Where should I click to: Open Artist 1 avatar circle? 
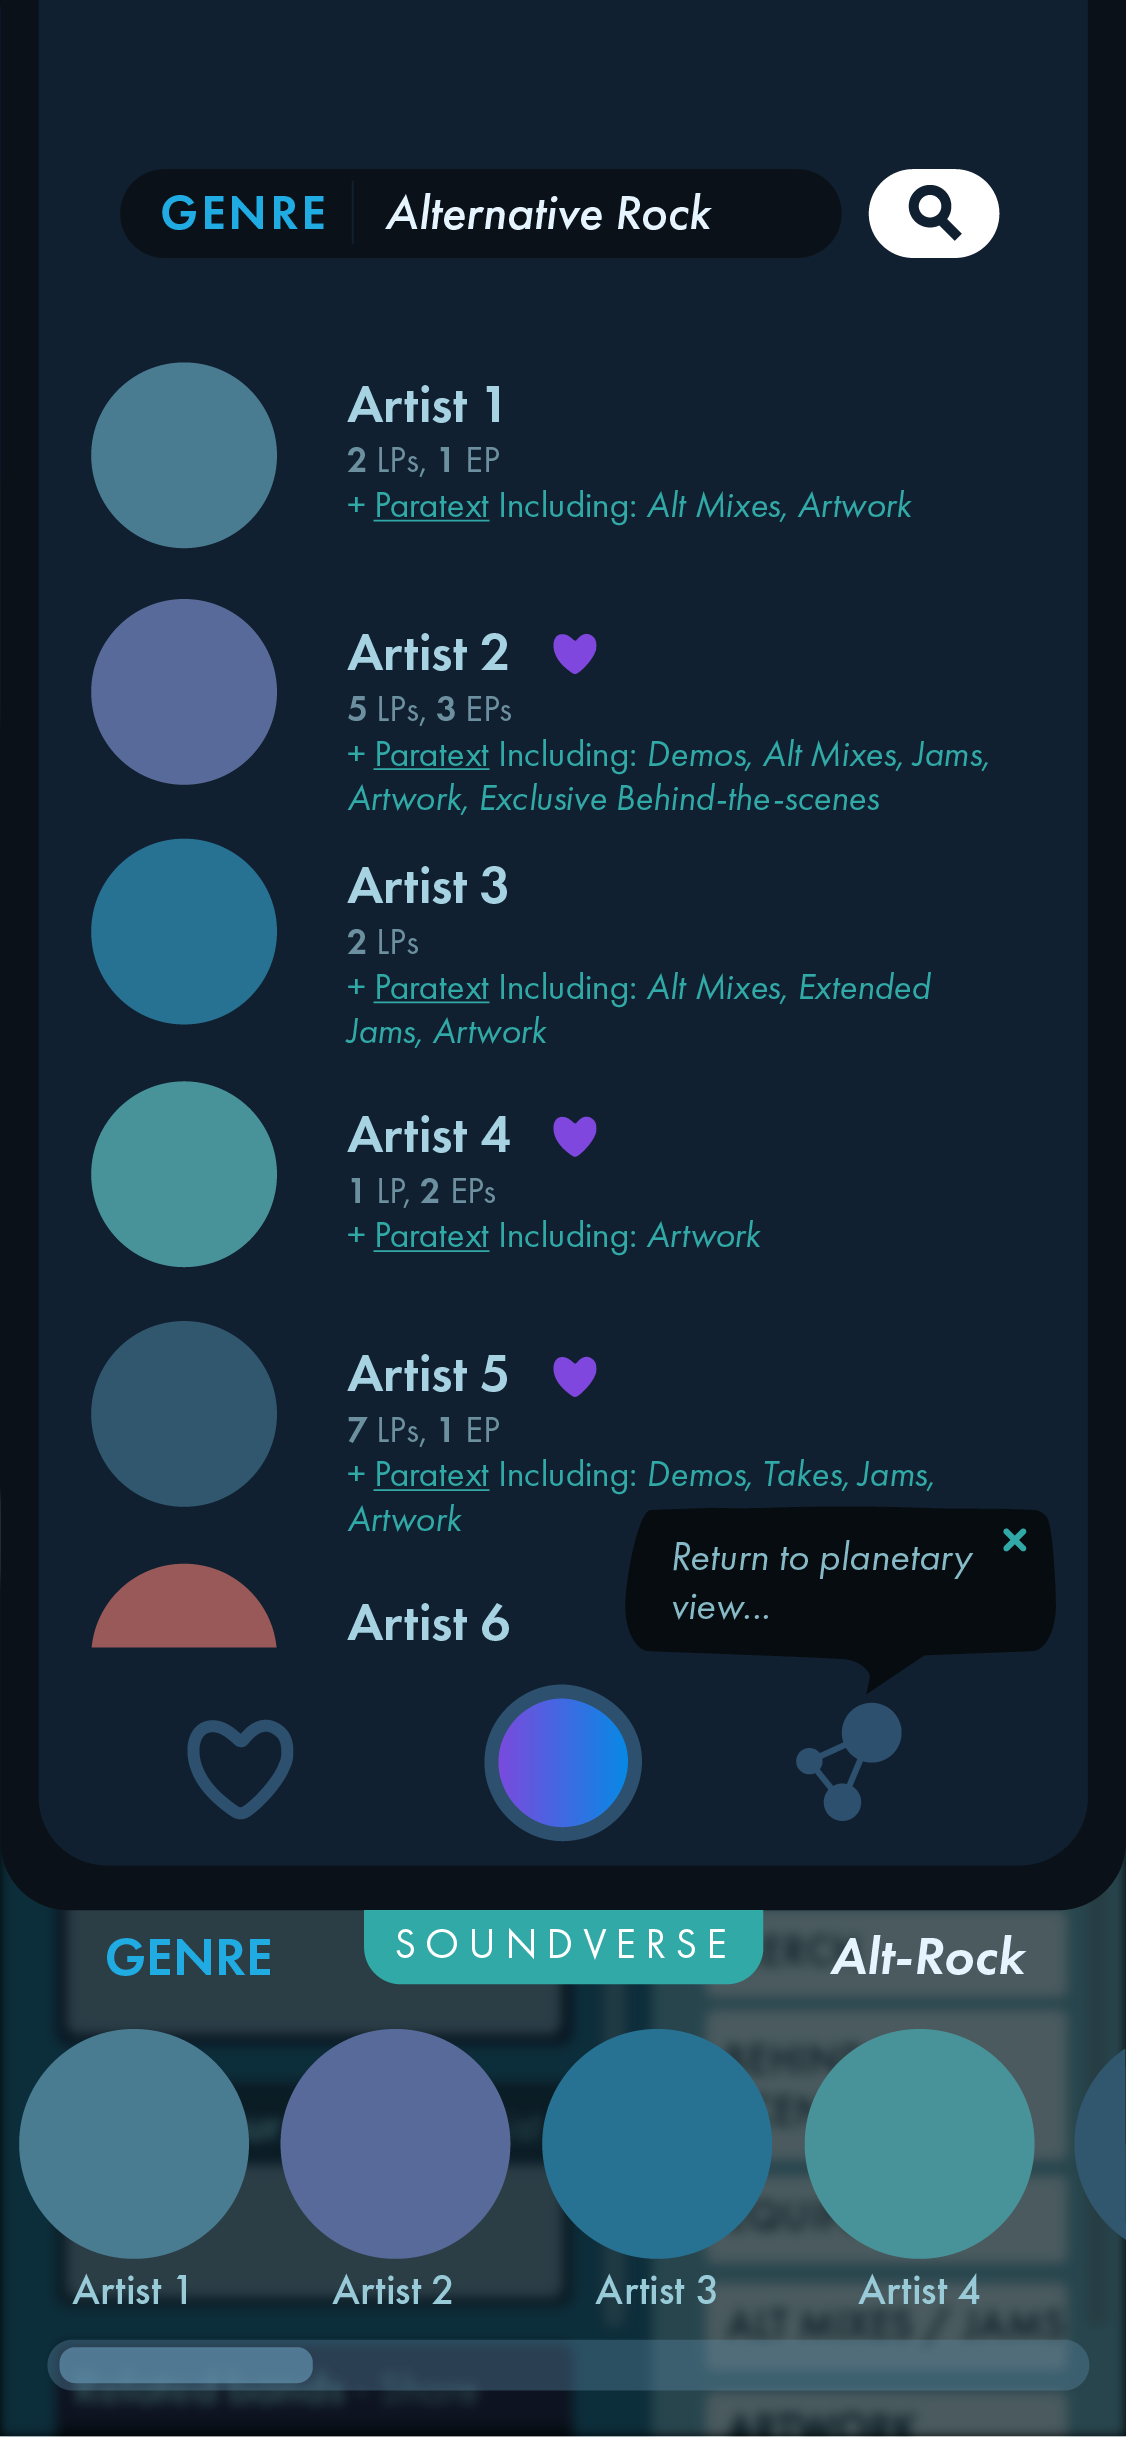184,455
